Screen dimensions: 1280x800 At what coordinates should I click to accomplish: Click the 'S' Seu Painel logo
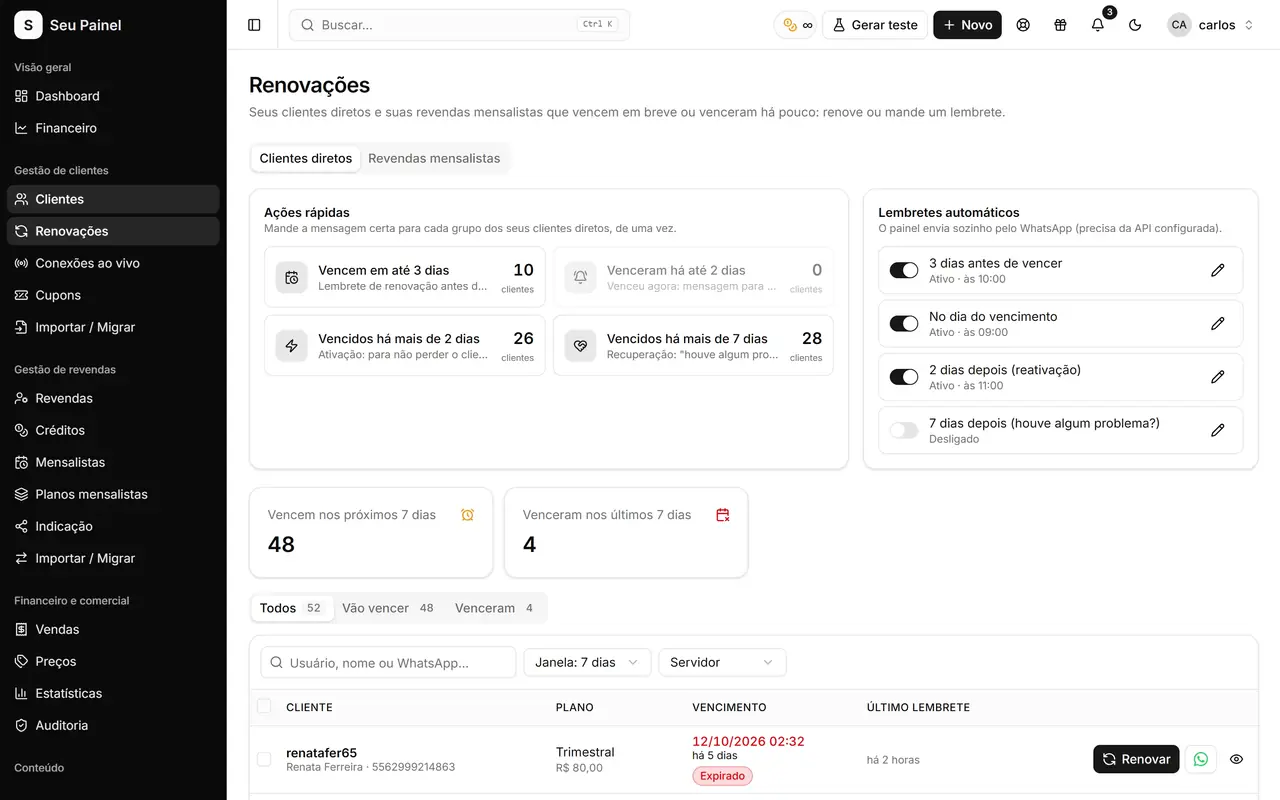(x=28, y=25)
